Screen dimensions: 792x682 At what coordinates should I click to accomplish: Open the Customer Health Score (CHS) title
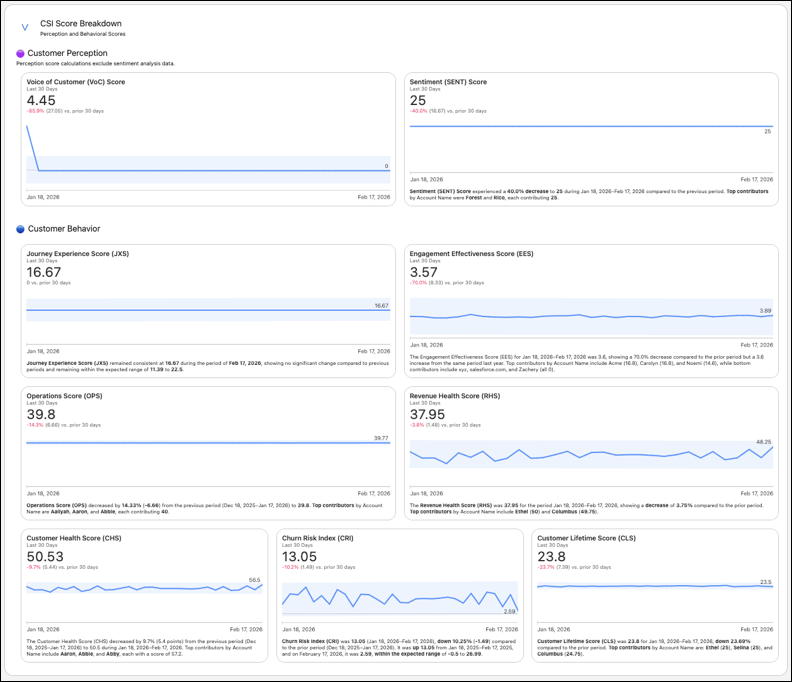click(x=74, y=538)
